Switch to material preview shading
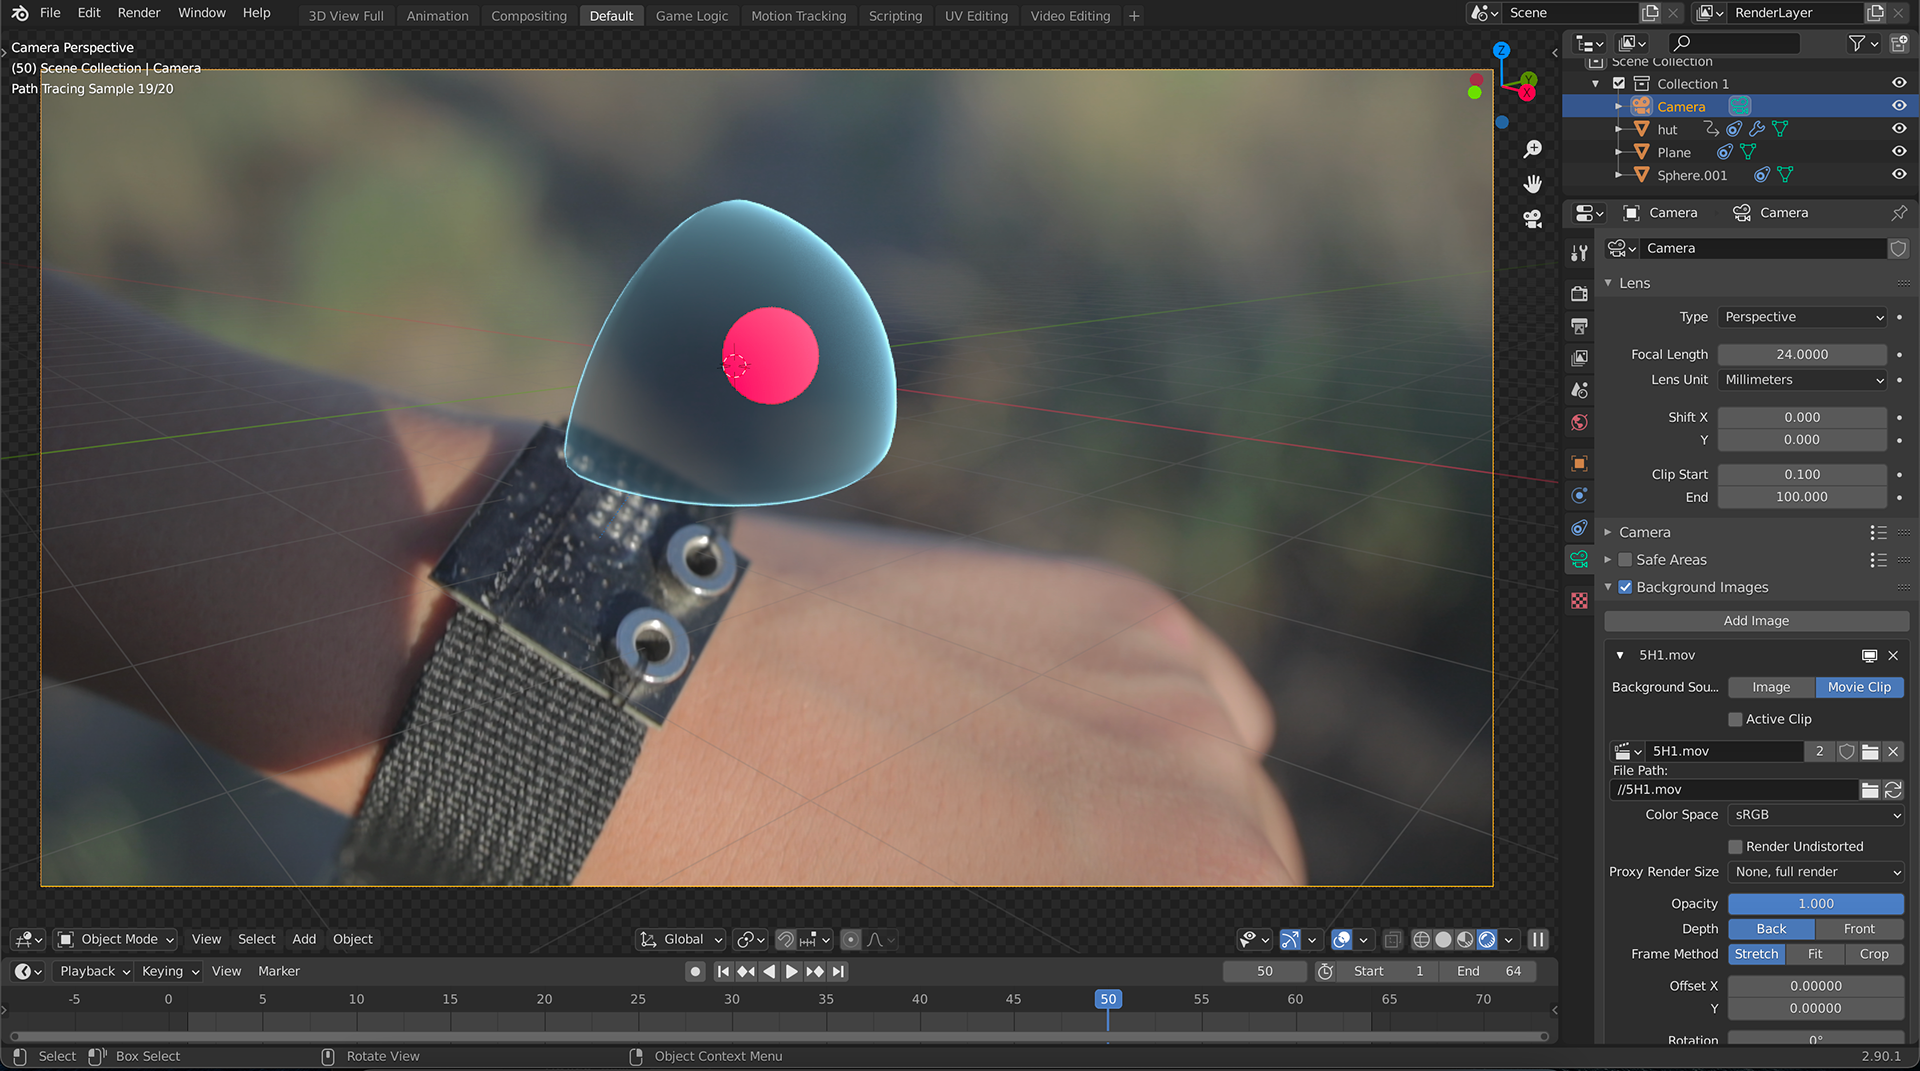This screenshot has width=1920, height=1071. [x=1465, y=939]
